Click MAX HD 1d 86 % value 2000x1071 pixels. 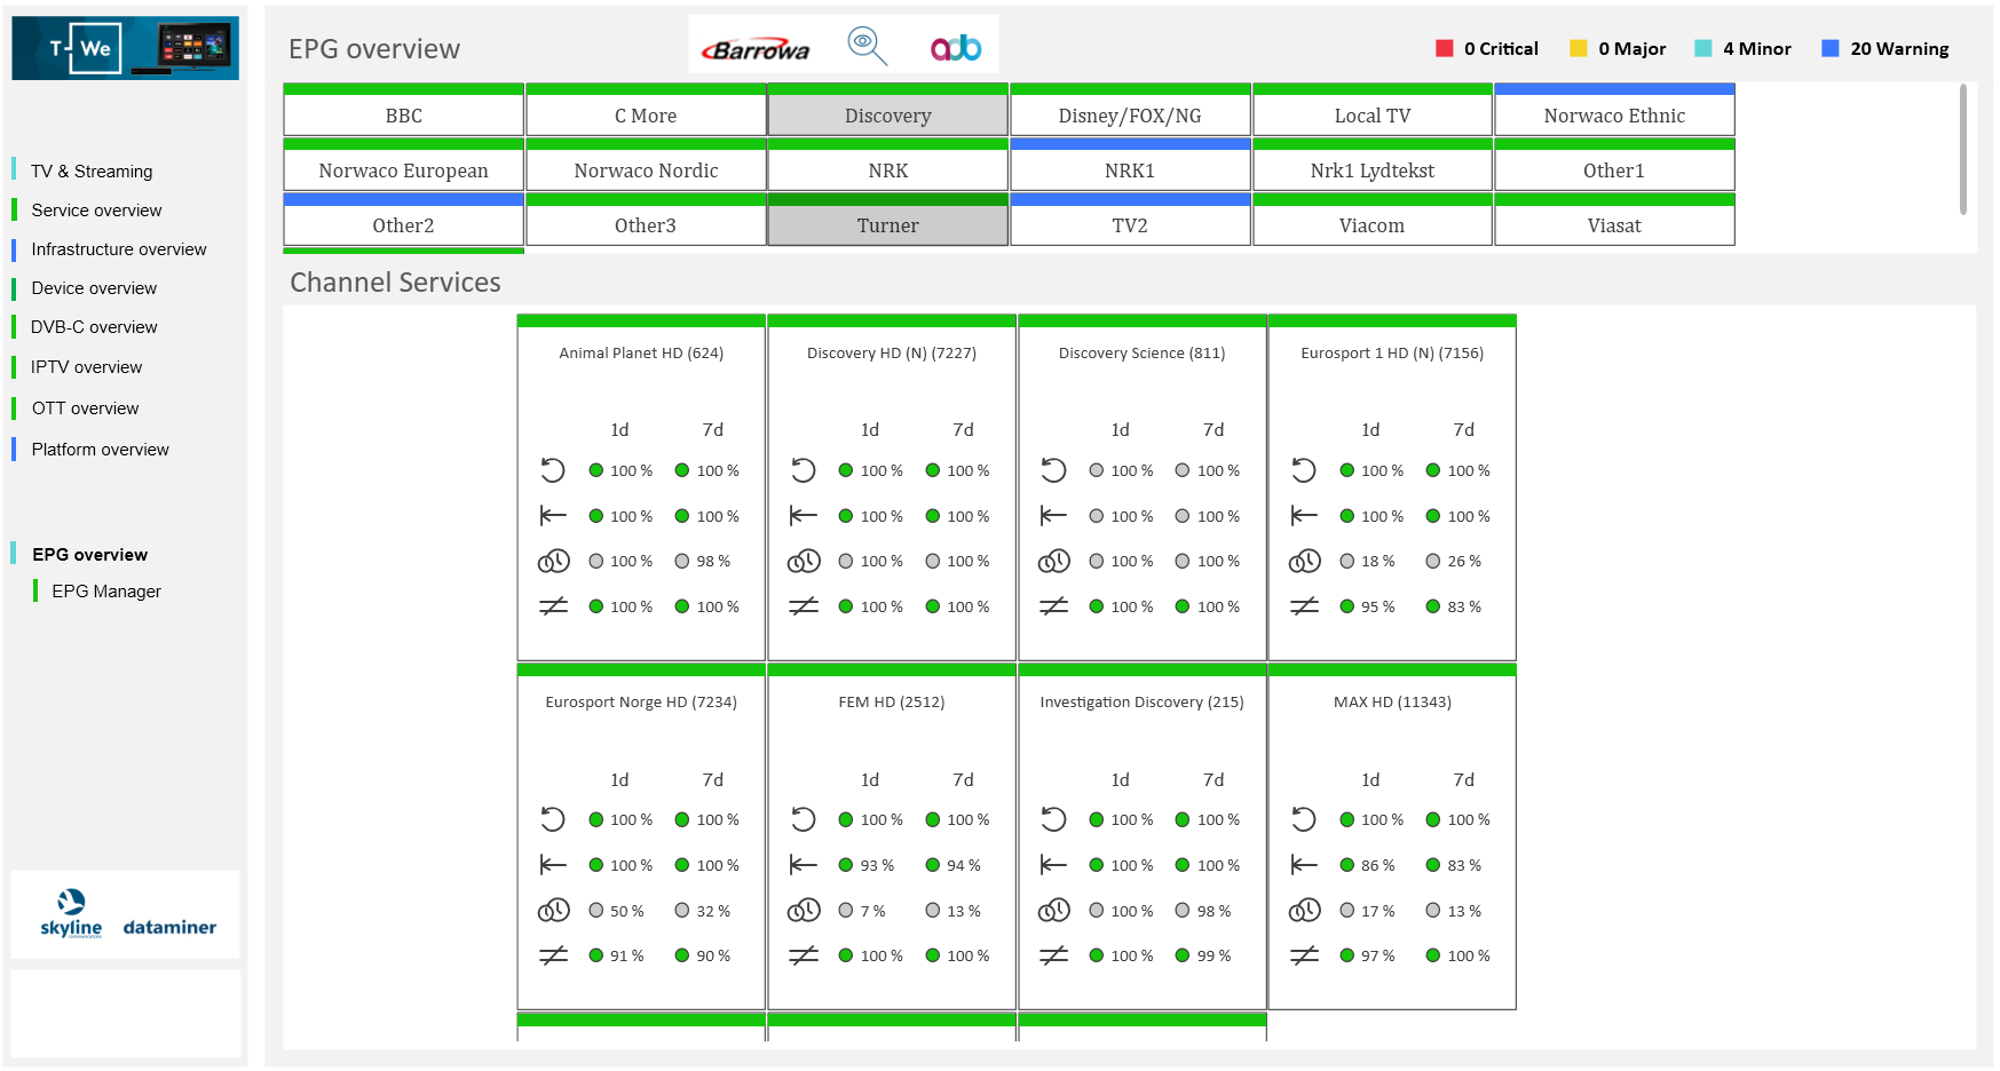1377,865
